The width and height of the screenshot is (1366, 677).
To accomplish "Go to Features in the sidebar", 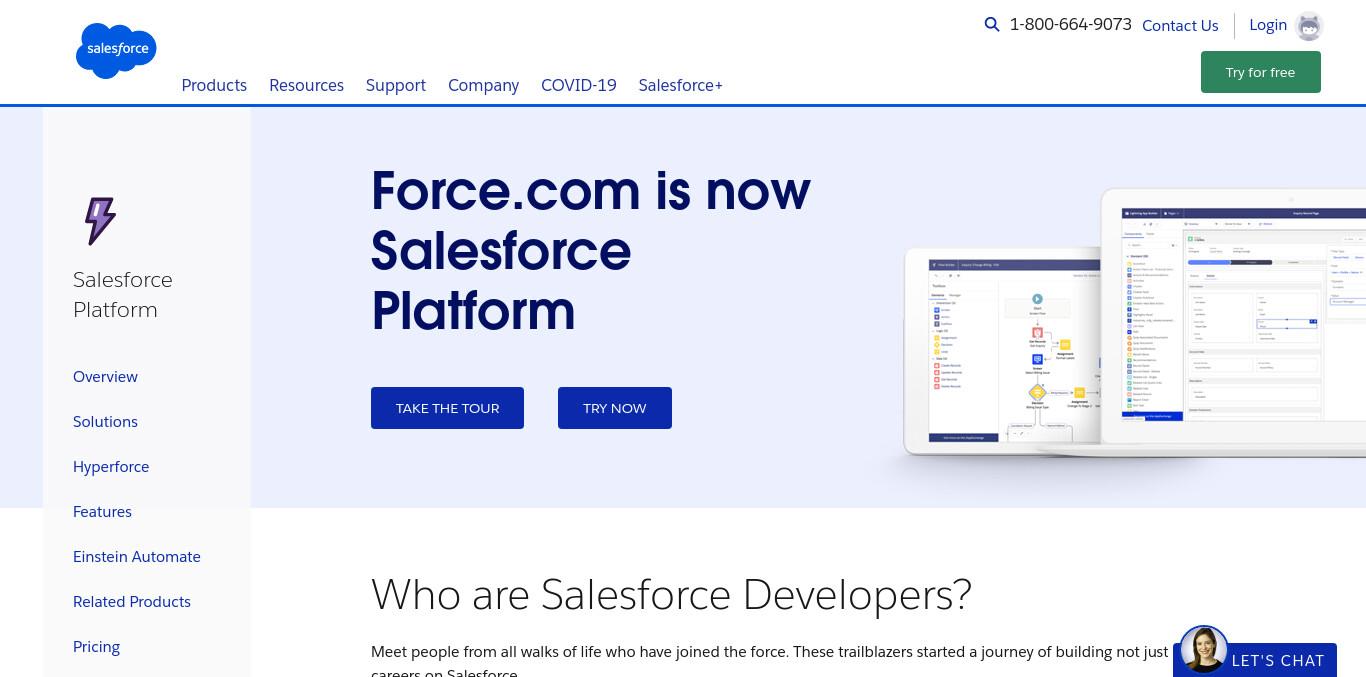I will [x=102, y=512].
